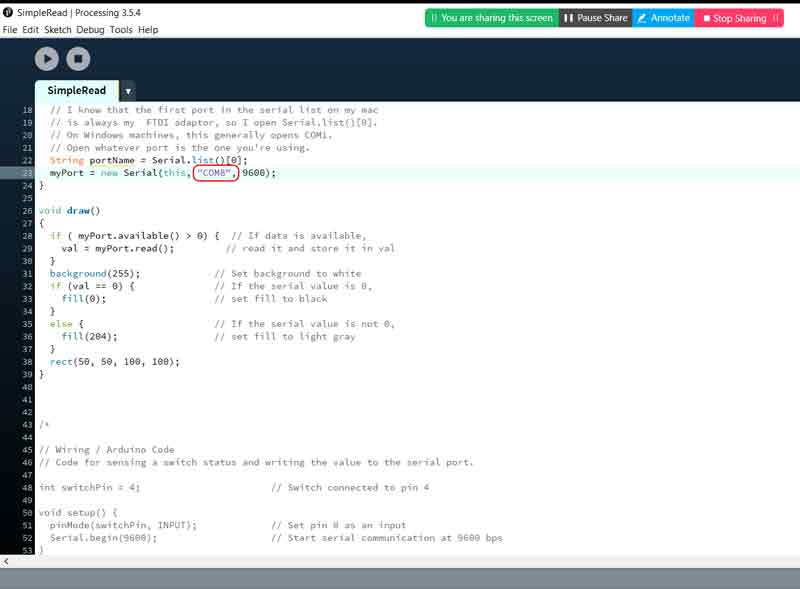
Task: Click Stop Sharing button
Action: coord(739,18)
